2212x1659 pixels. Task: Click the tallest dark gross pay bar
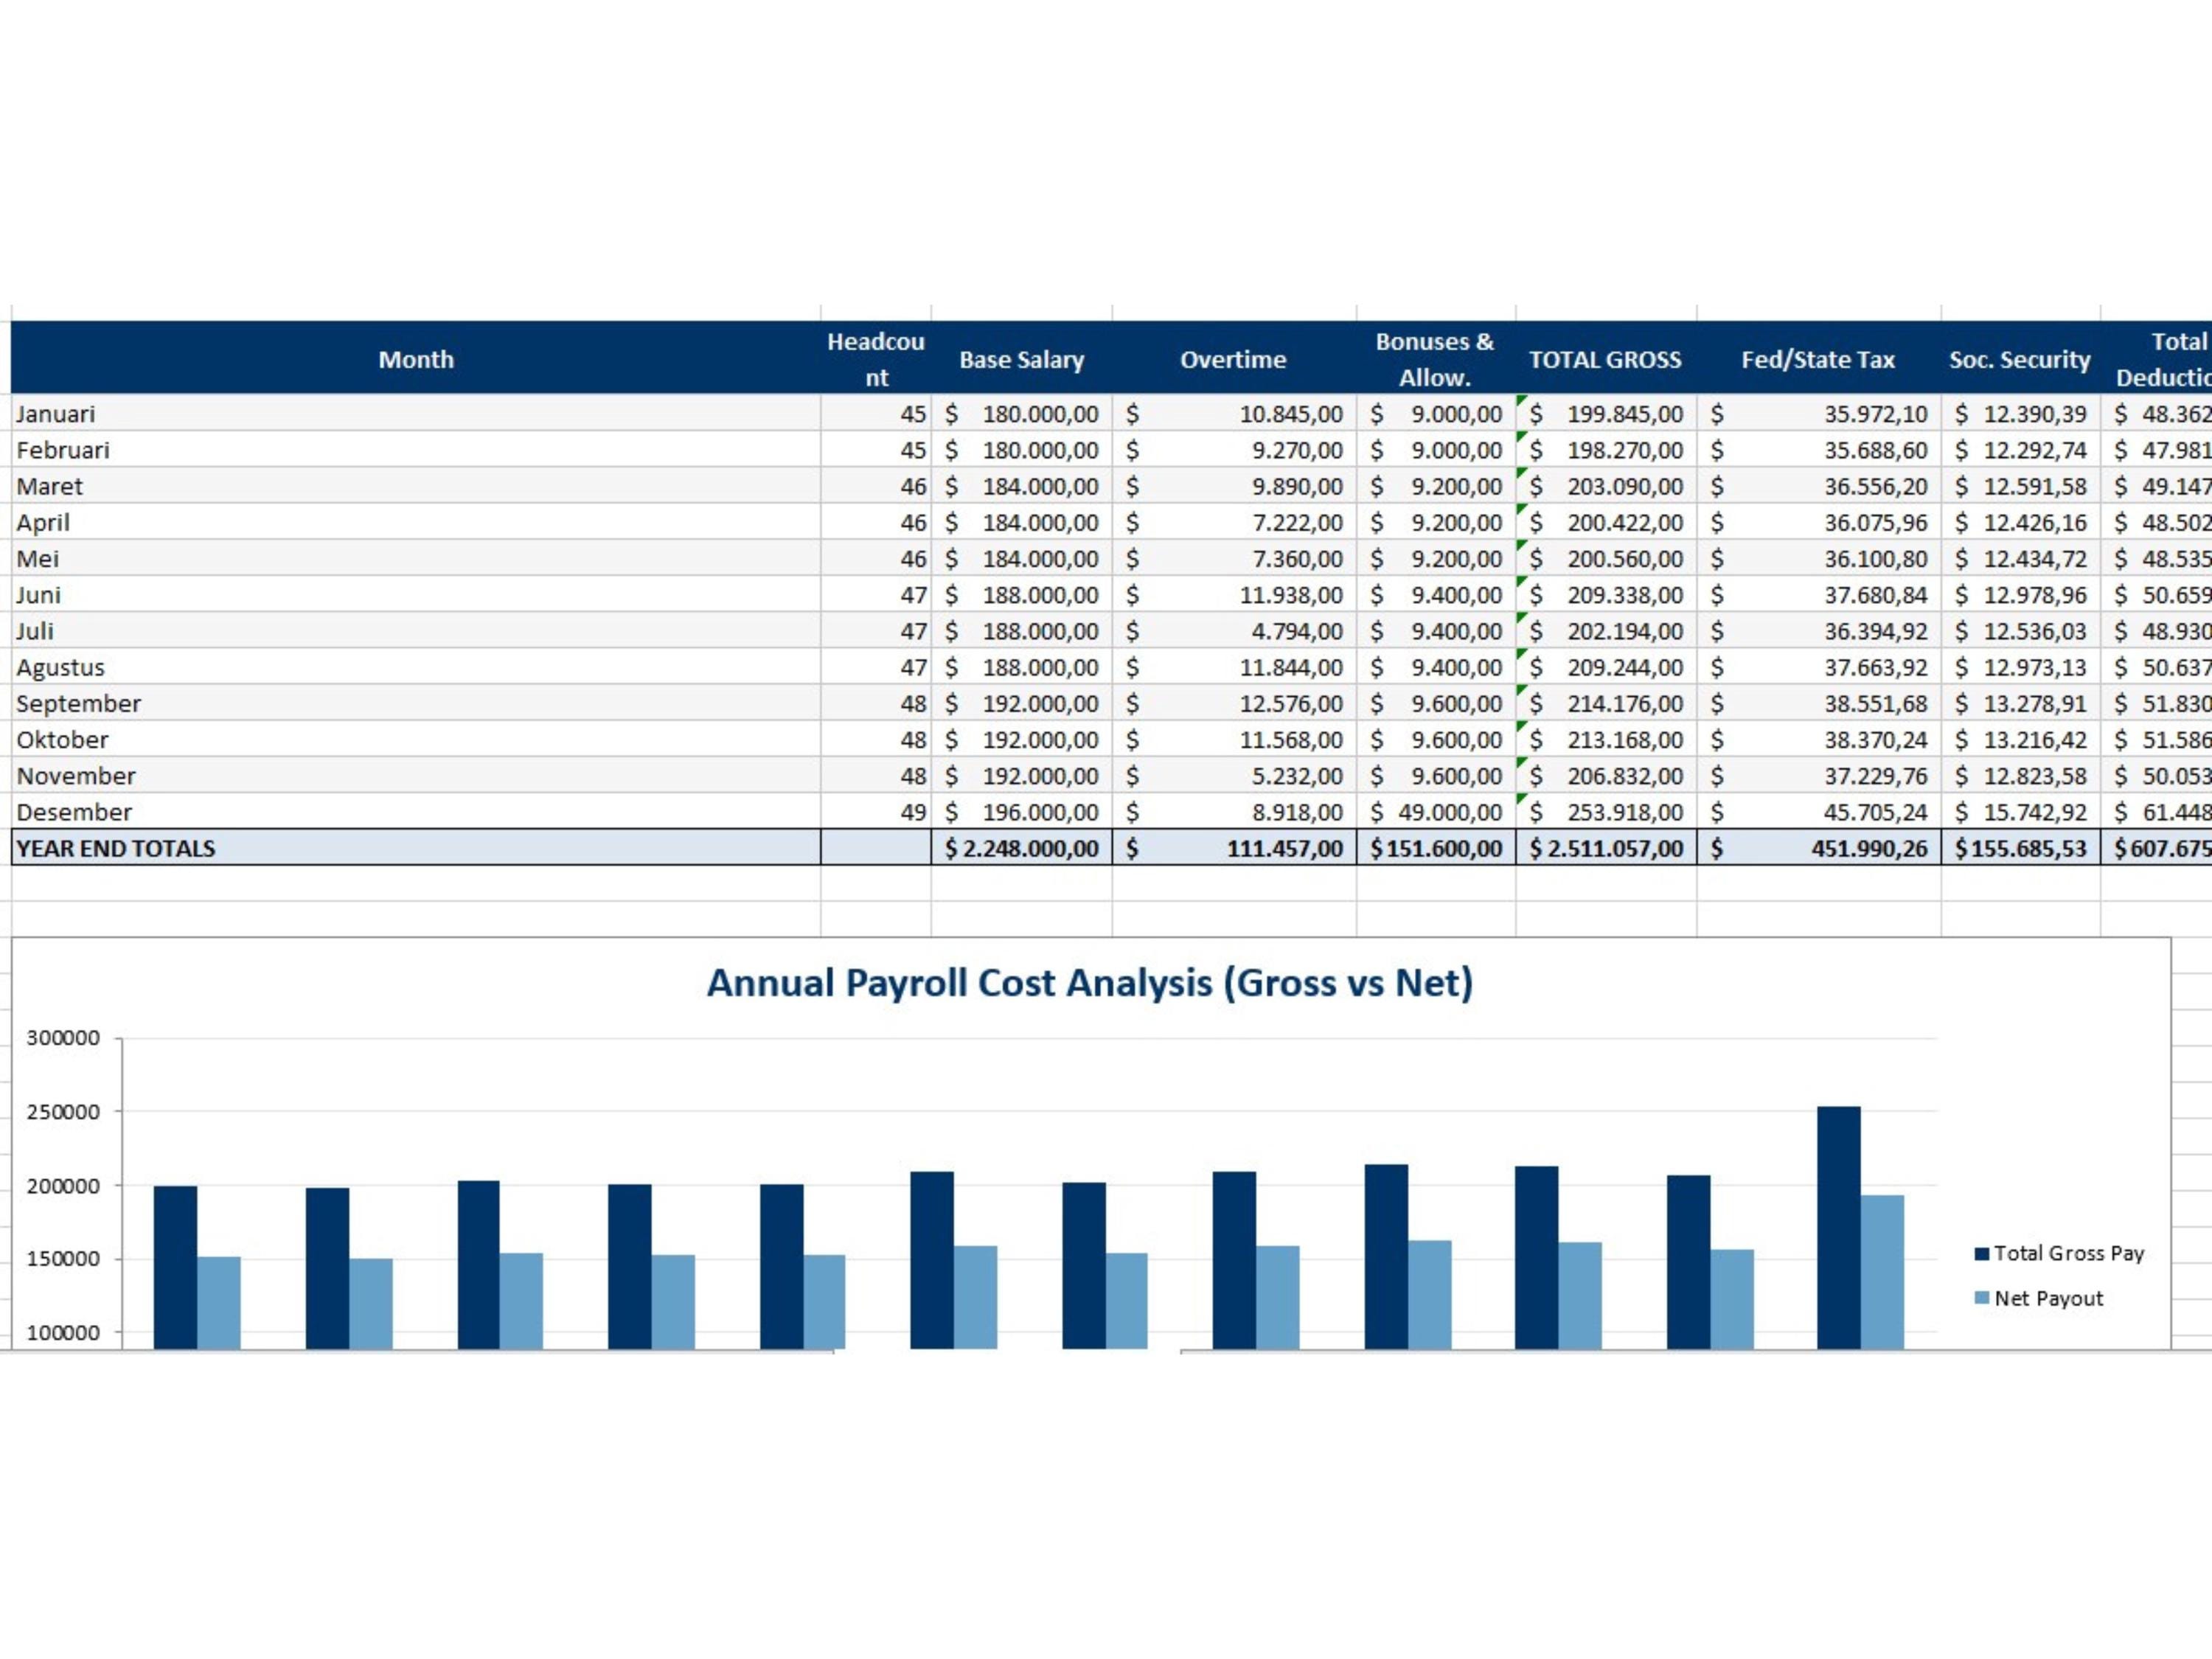[x=1839, y=1228]
